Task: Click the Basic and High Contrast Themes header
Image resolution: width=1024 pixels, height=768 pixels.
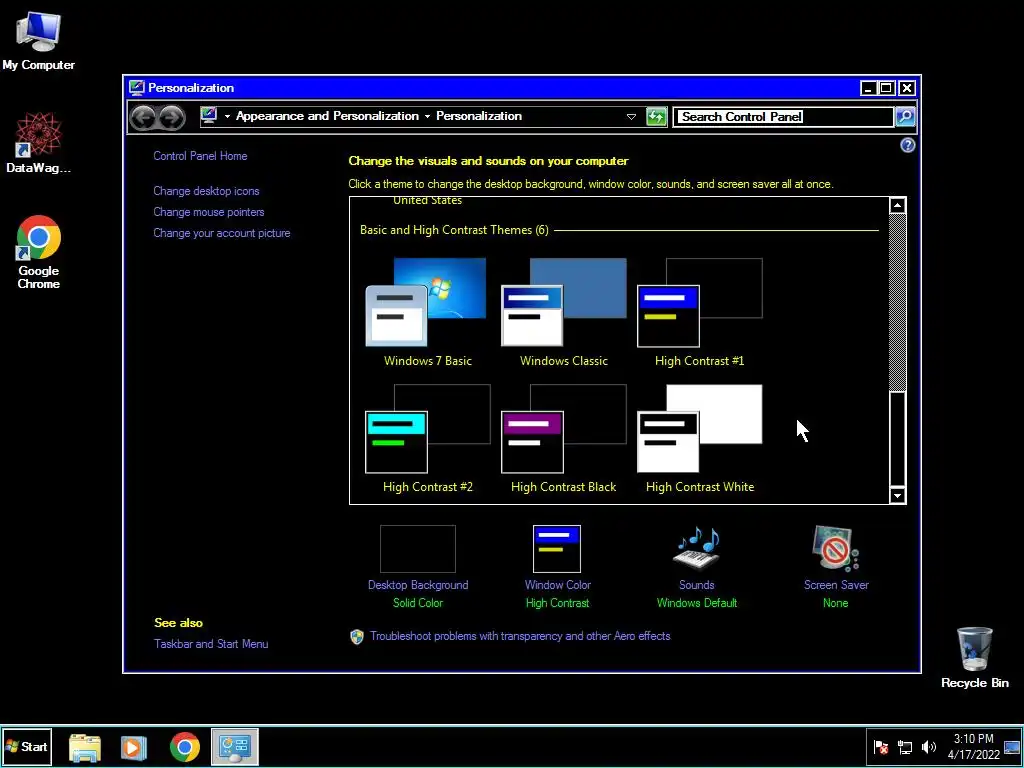Action: point(454,230)
